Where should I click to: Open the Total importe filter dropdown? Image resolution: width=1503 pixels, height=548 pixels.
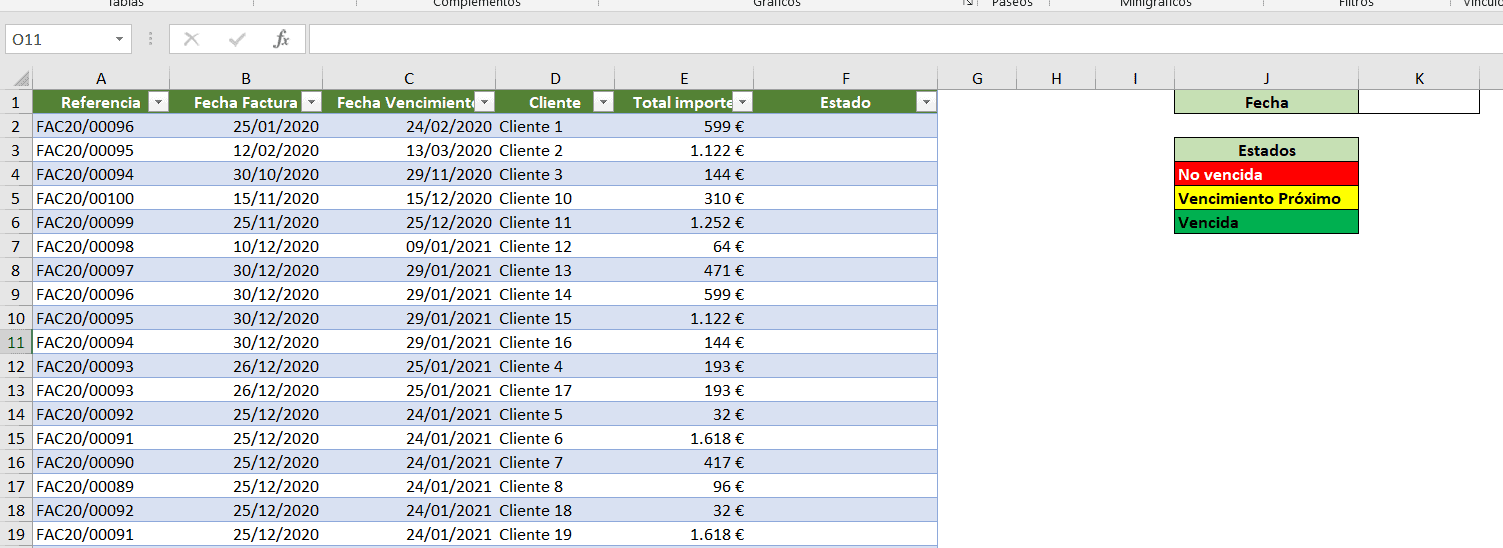pyautogui.click(x=742, y=102)
